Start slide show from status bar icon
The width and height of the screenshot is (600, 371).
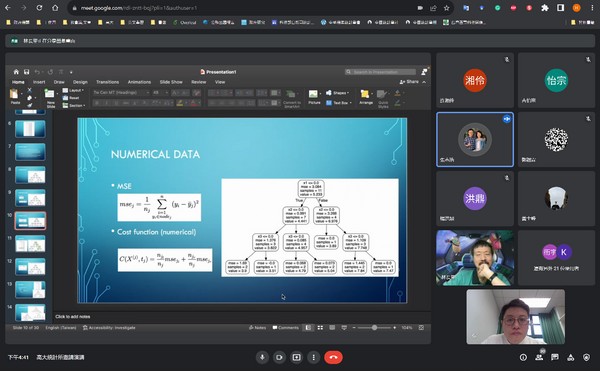point(344,327)
